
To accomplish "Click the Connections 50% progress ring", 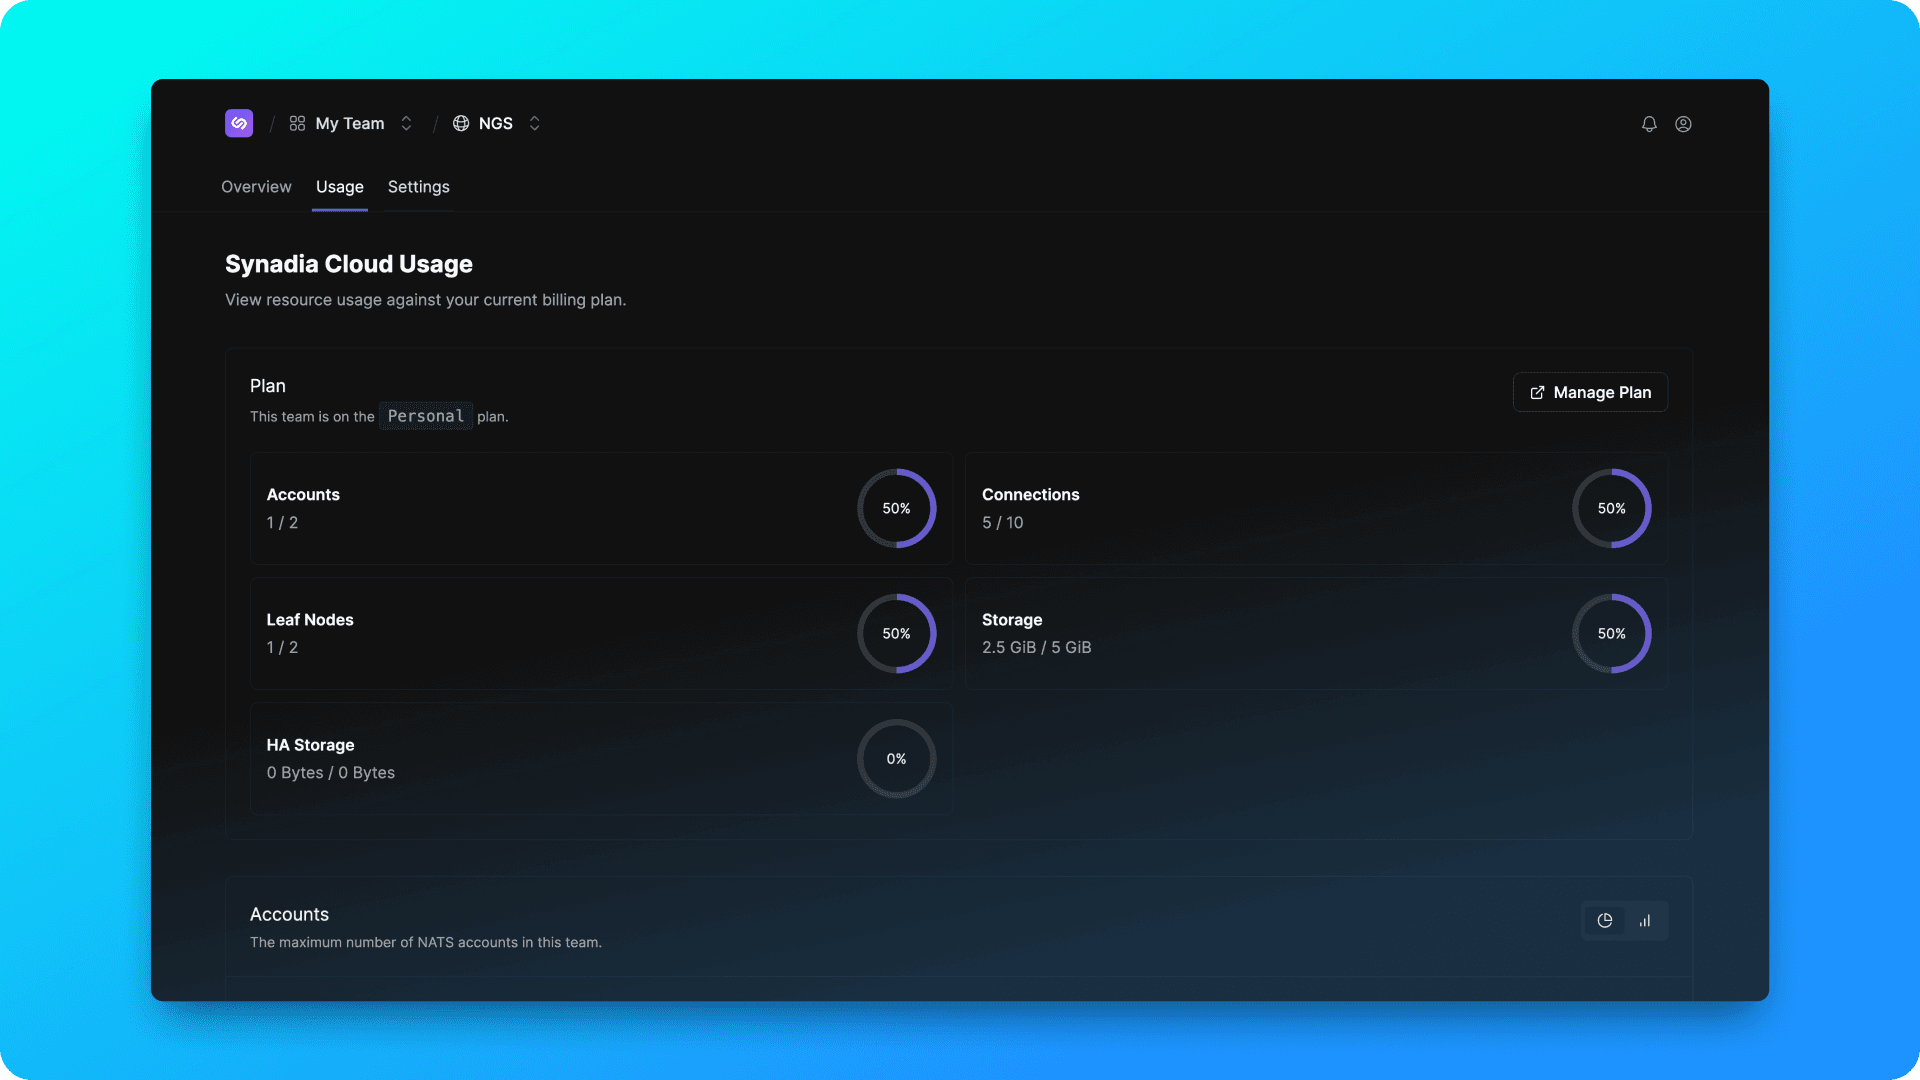I will tap(1611, 508).
